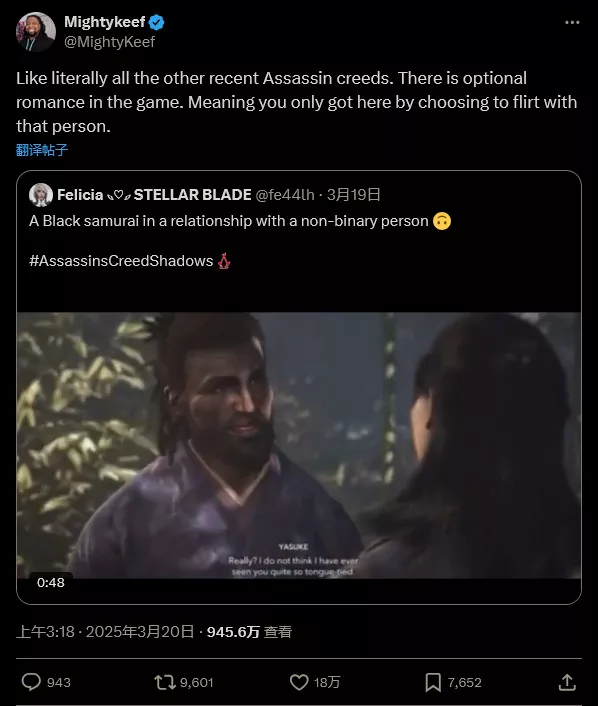598x706 pixels.
Task: Bookmark the post with the bookmark icon
Action: click(x=433, y=682)
